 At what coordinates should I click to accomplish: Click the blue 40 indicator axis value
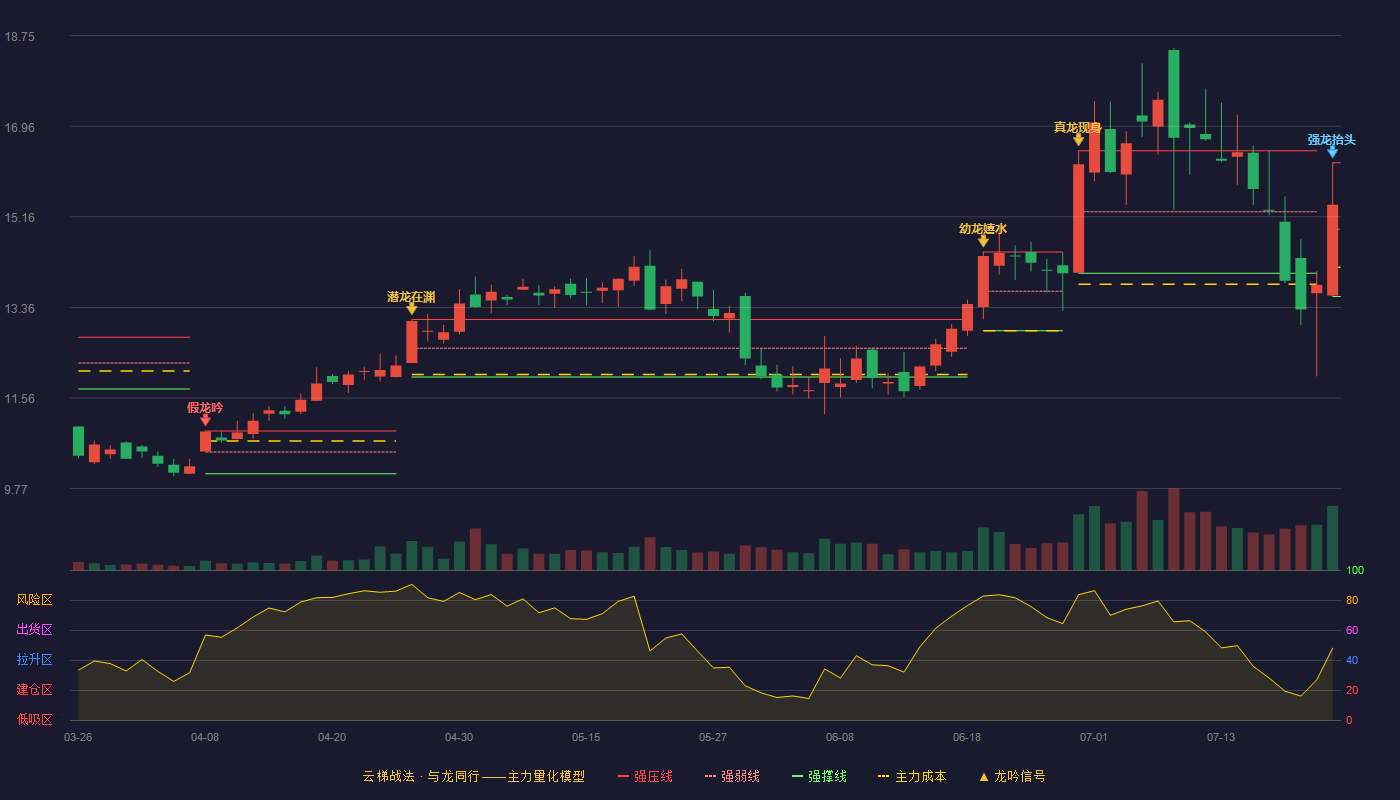(x=1352, y=660)
